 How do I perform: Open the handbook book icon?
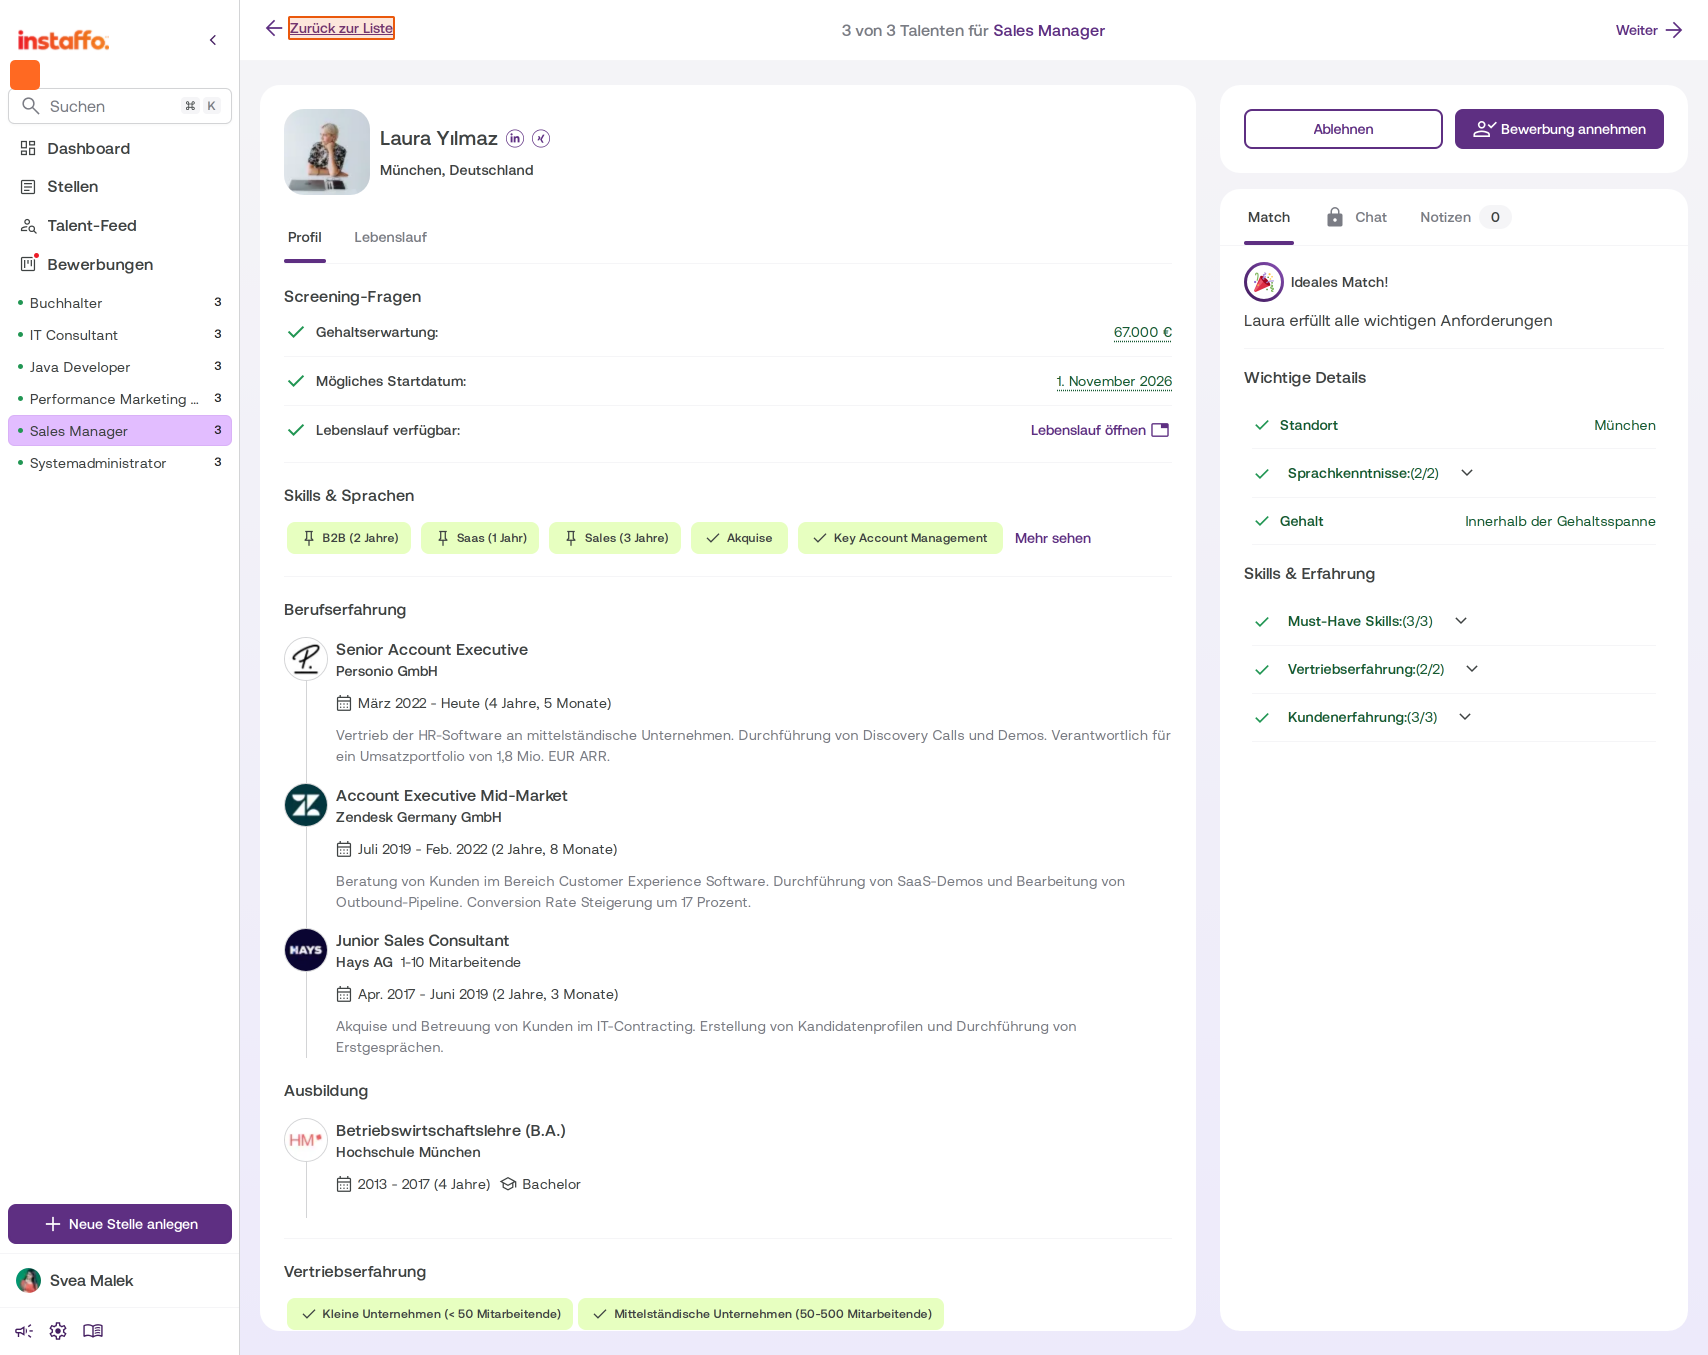point(93,1331)
